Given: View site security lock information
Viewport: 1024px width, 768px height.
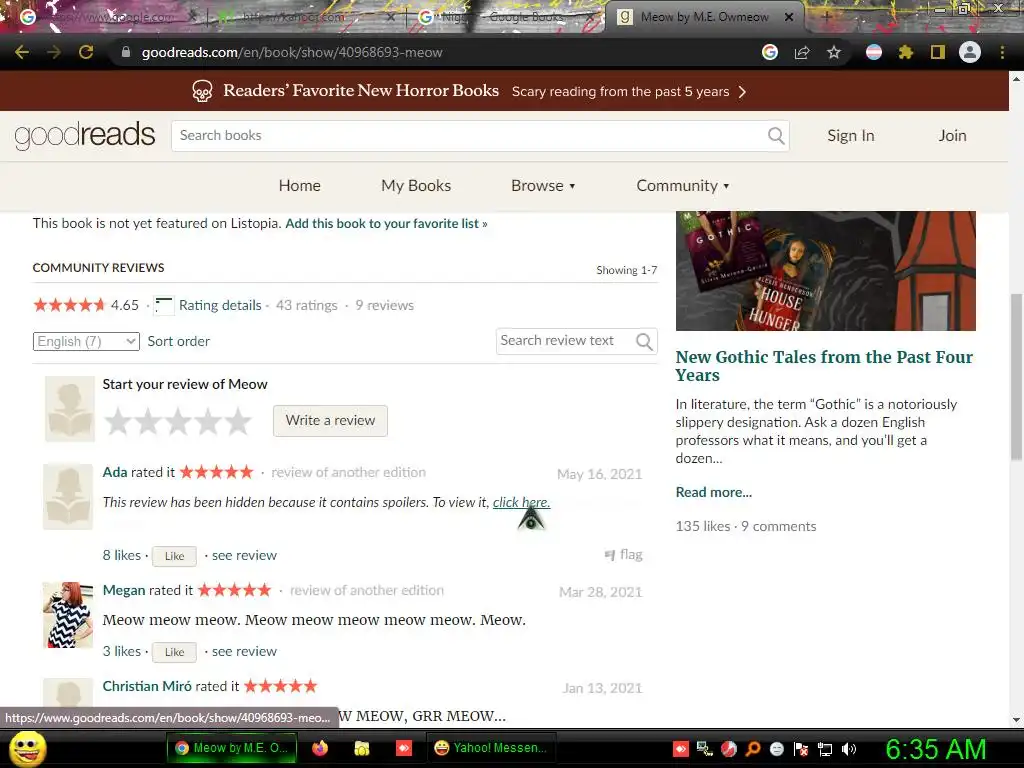Looking at the screenshot, I should [126, 52].
